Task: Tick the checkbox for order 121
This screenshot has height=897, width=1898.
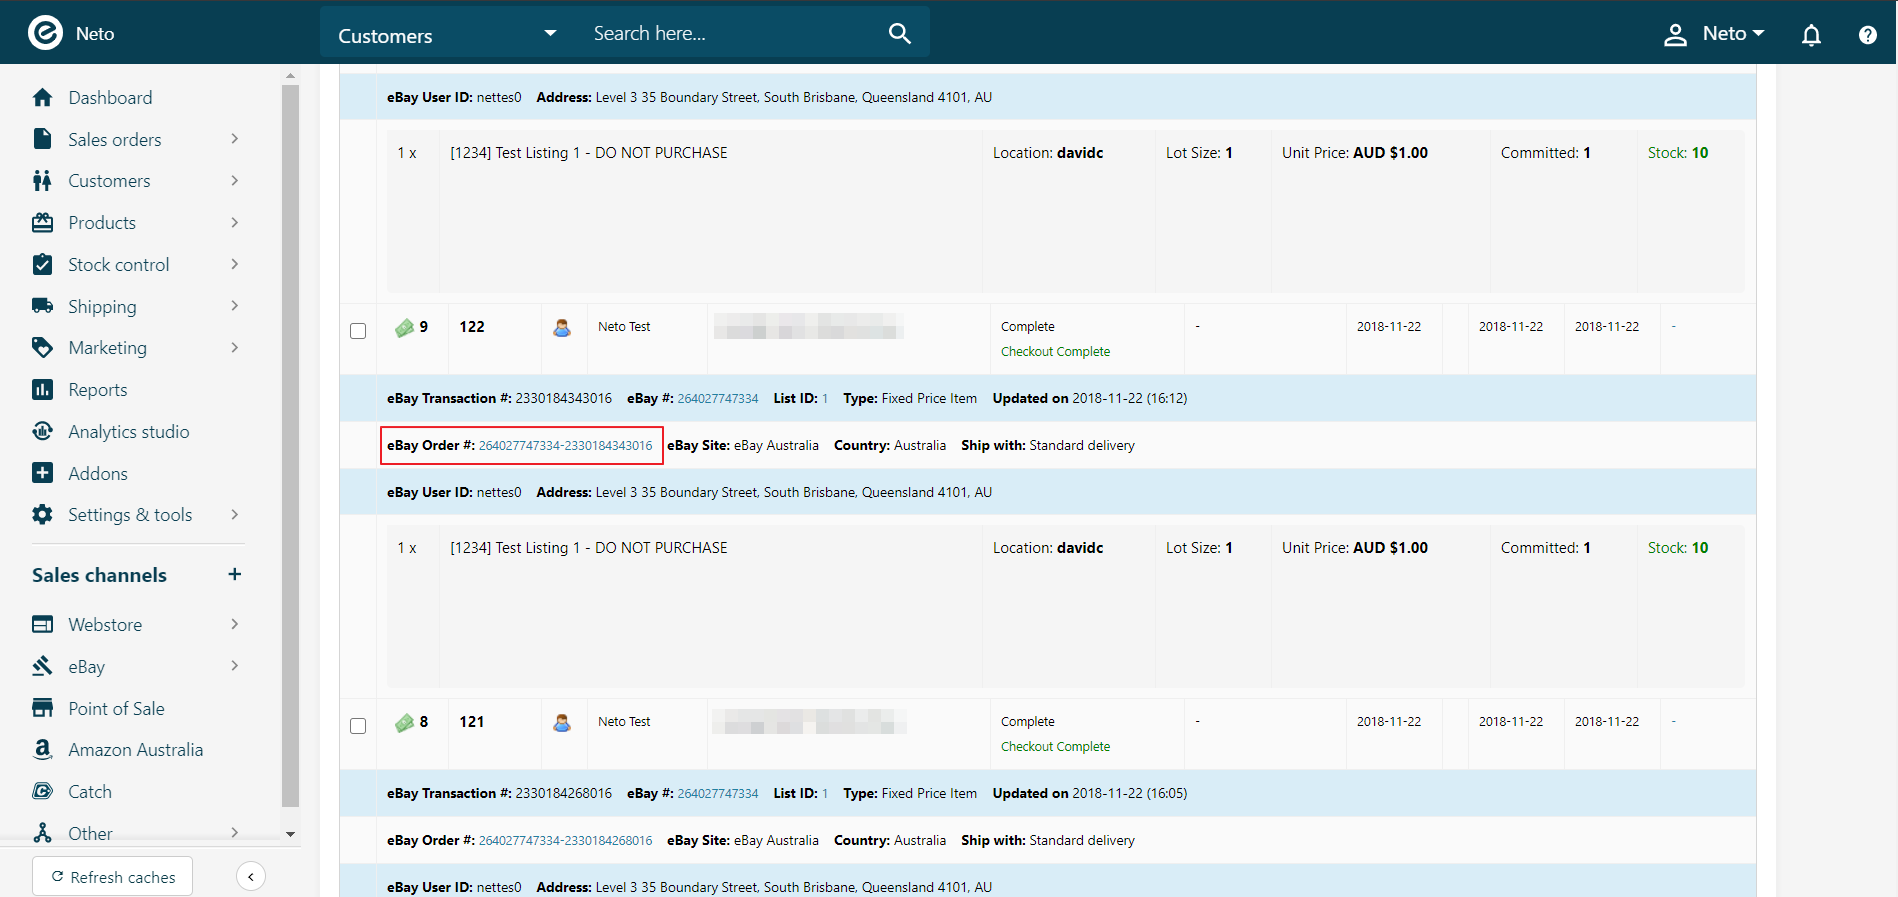Action: 358,726
